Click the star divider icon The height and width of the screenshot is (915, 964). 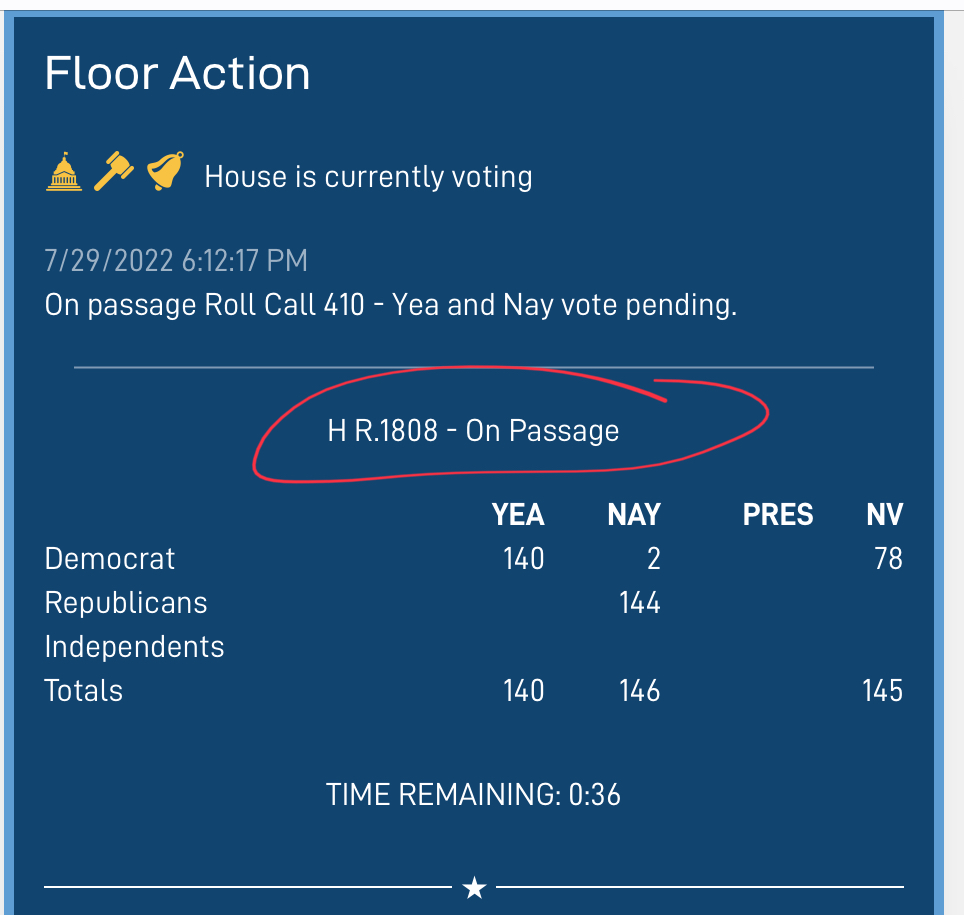pos(474,887)
